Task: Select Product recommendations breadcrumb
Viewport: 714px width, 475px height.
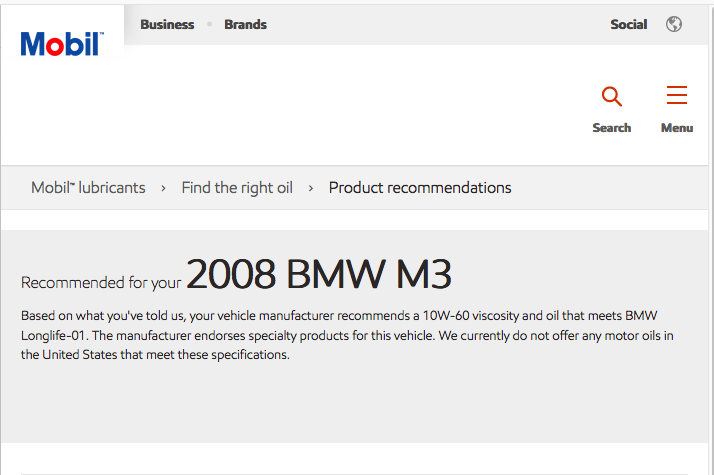Action: [420, 188]
